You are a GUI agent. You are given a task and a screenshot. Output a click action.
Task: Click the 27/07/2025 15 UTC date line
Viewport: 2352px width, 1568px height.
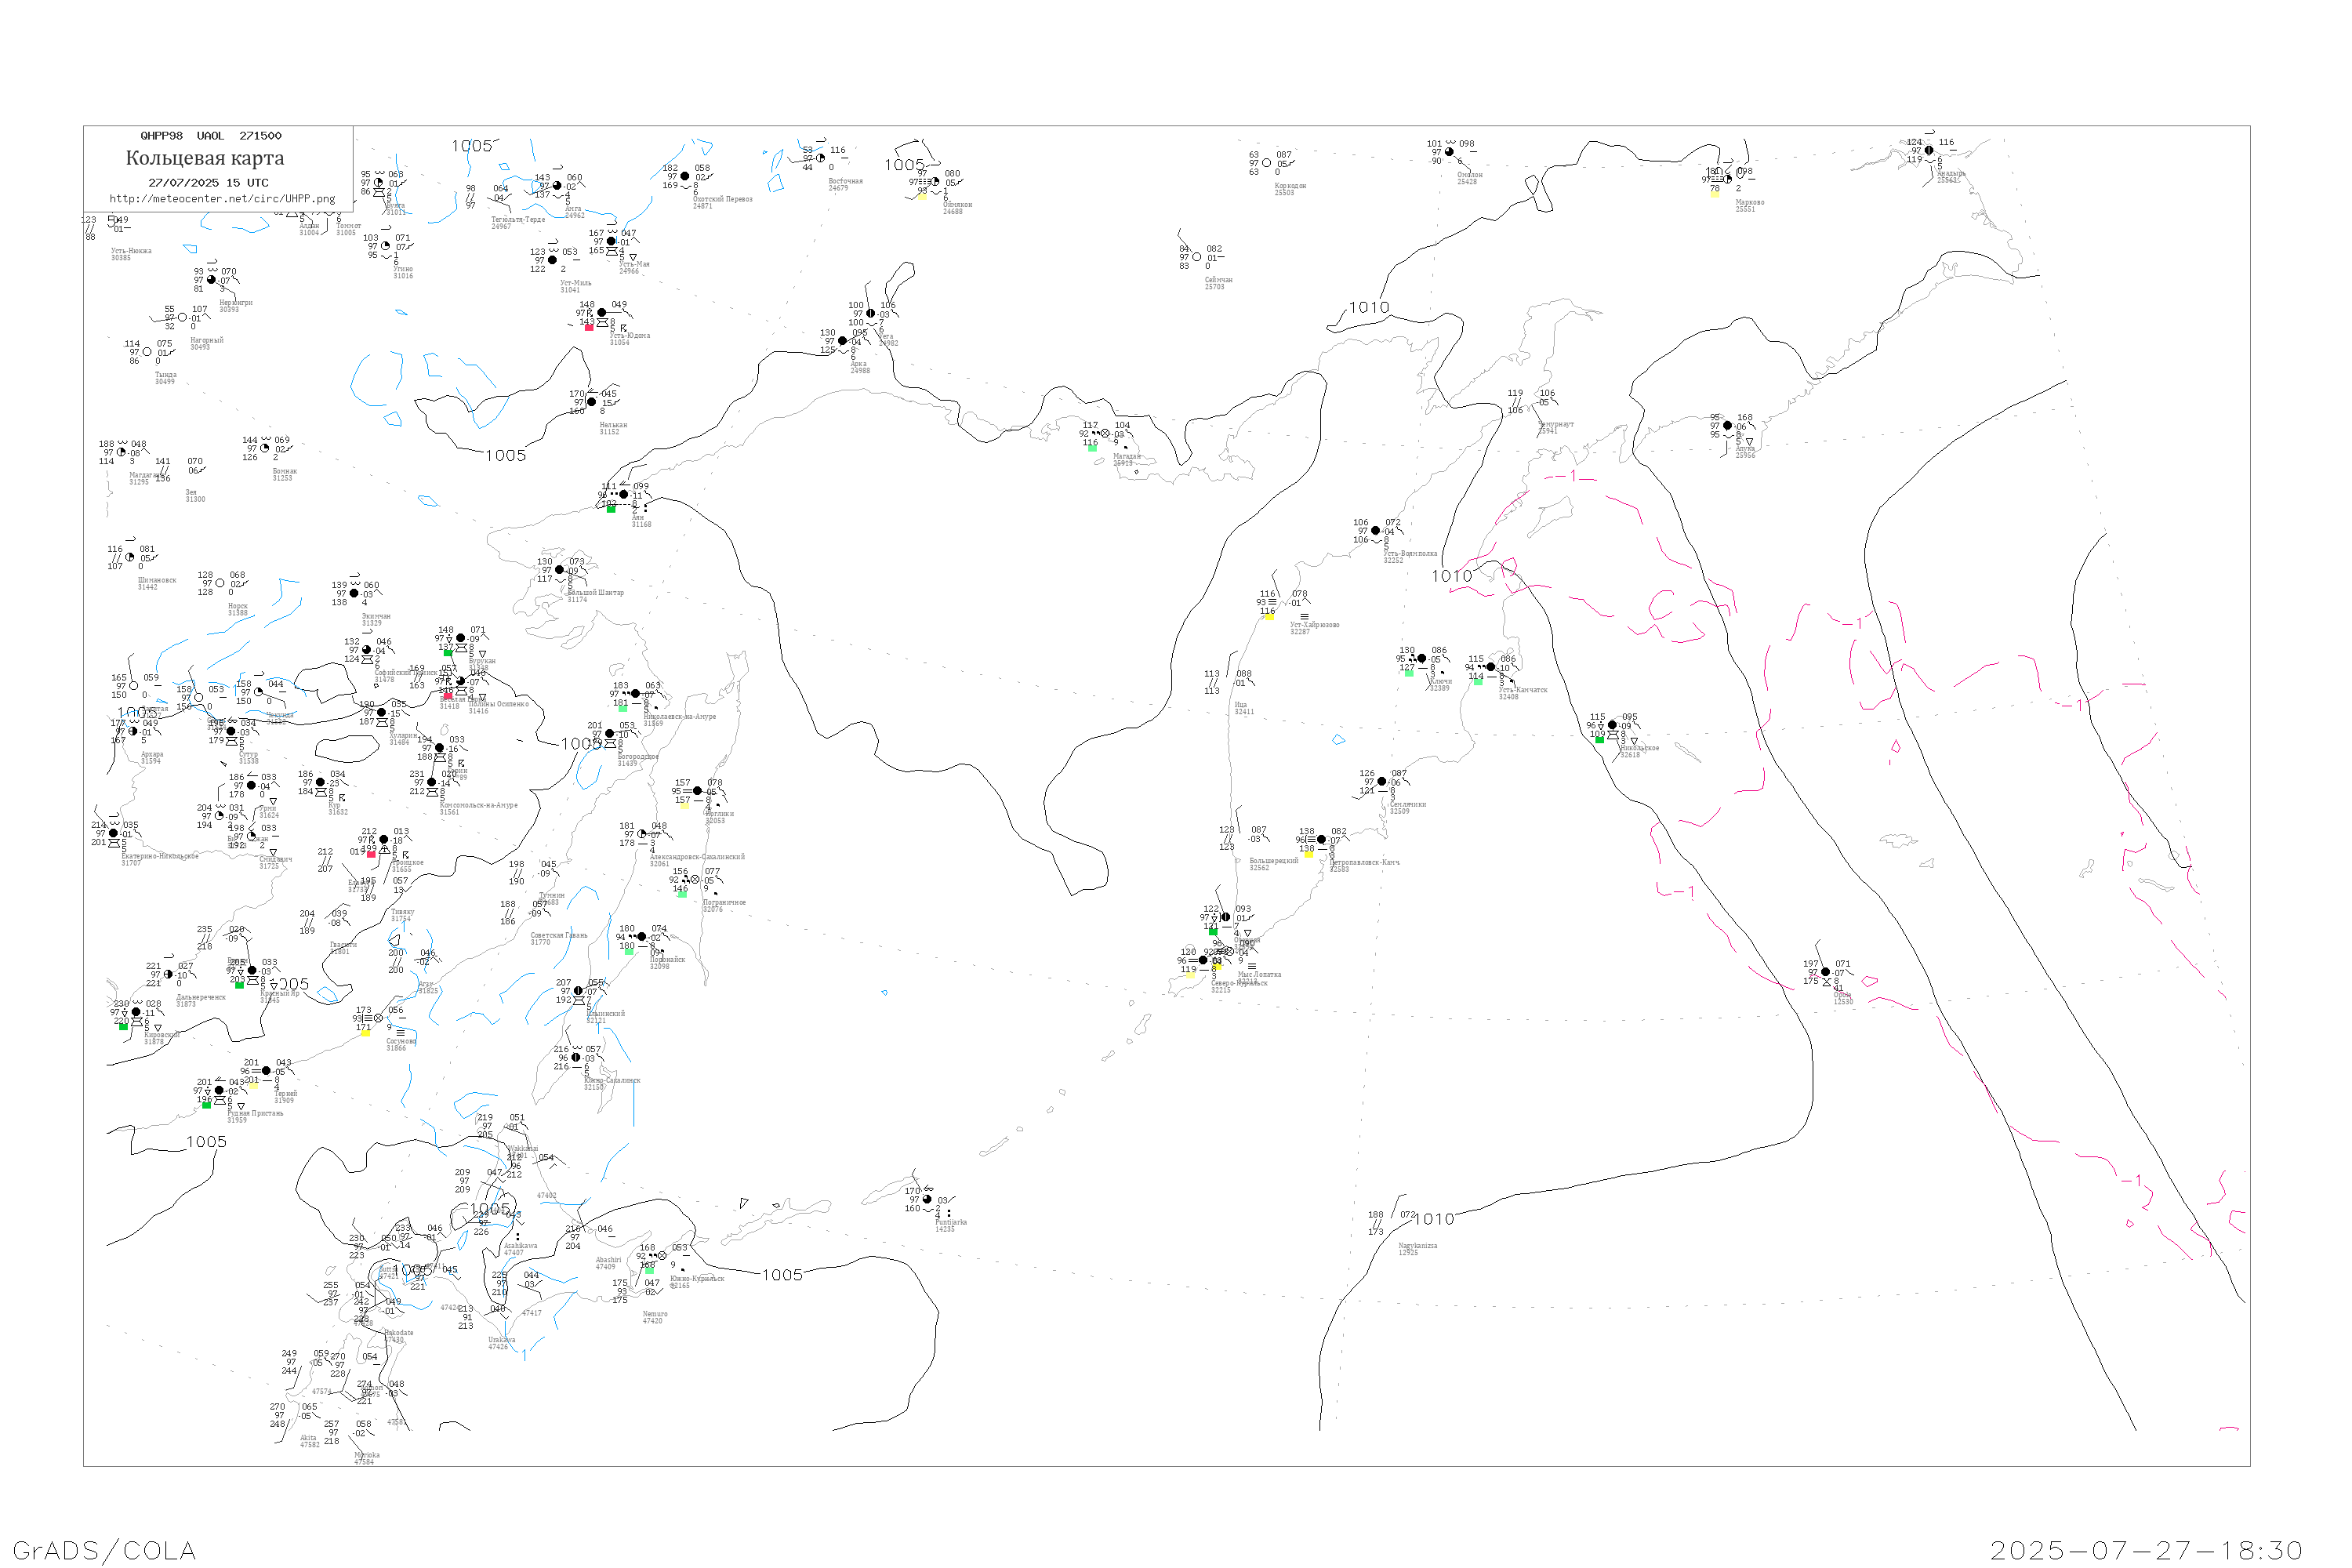click(x=208, y=183)
